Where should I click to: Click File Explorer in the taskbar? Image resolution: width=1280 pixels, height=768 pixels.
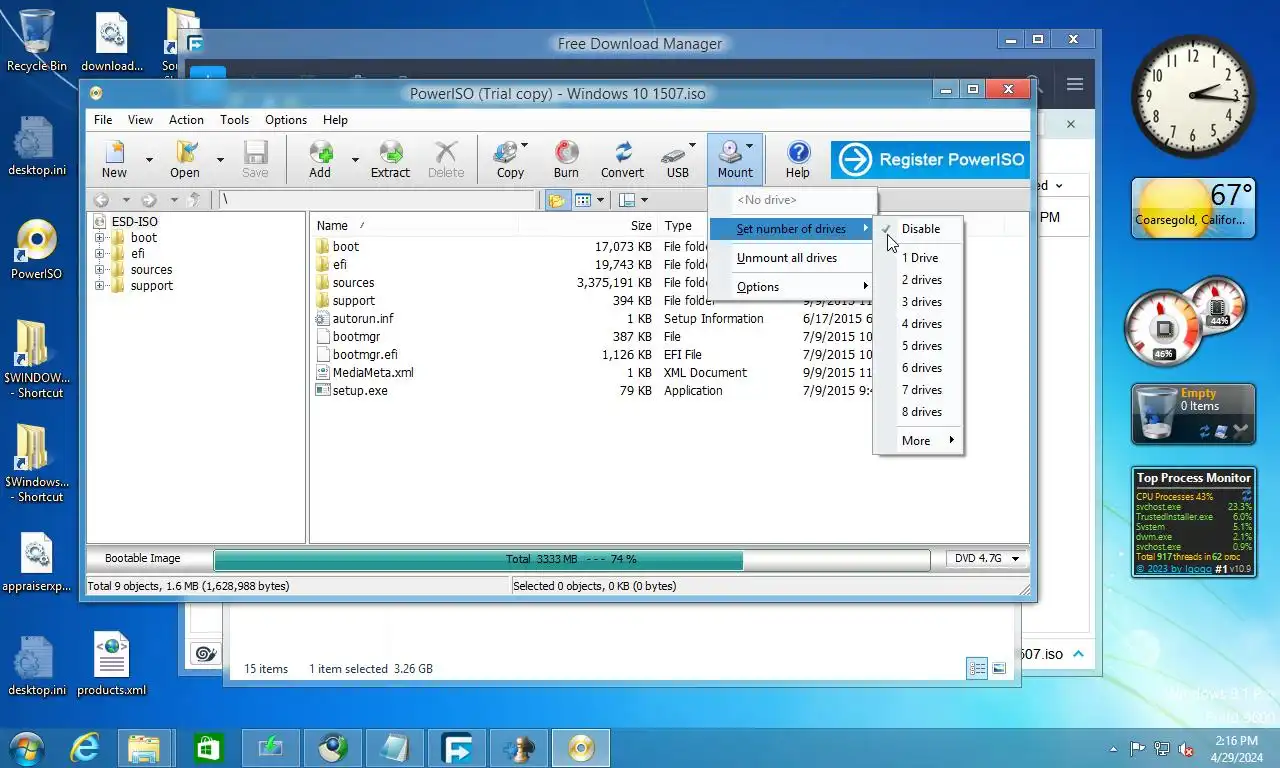(x=144, y=748)
